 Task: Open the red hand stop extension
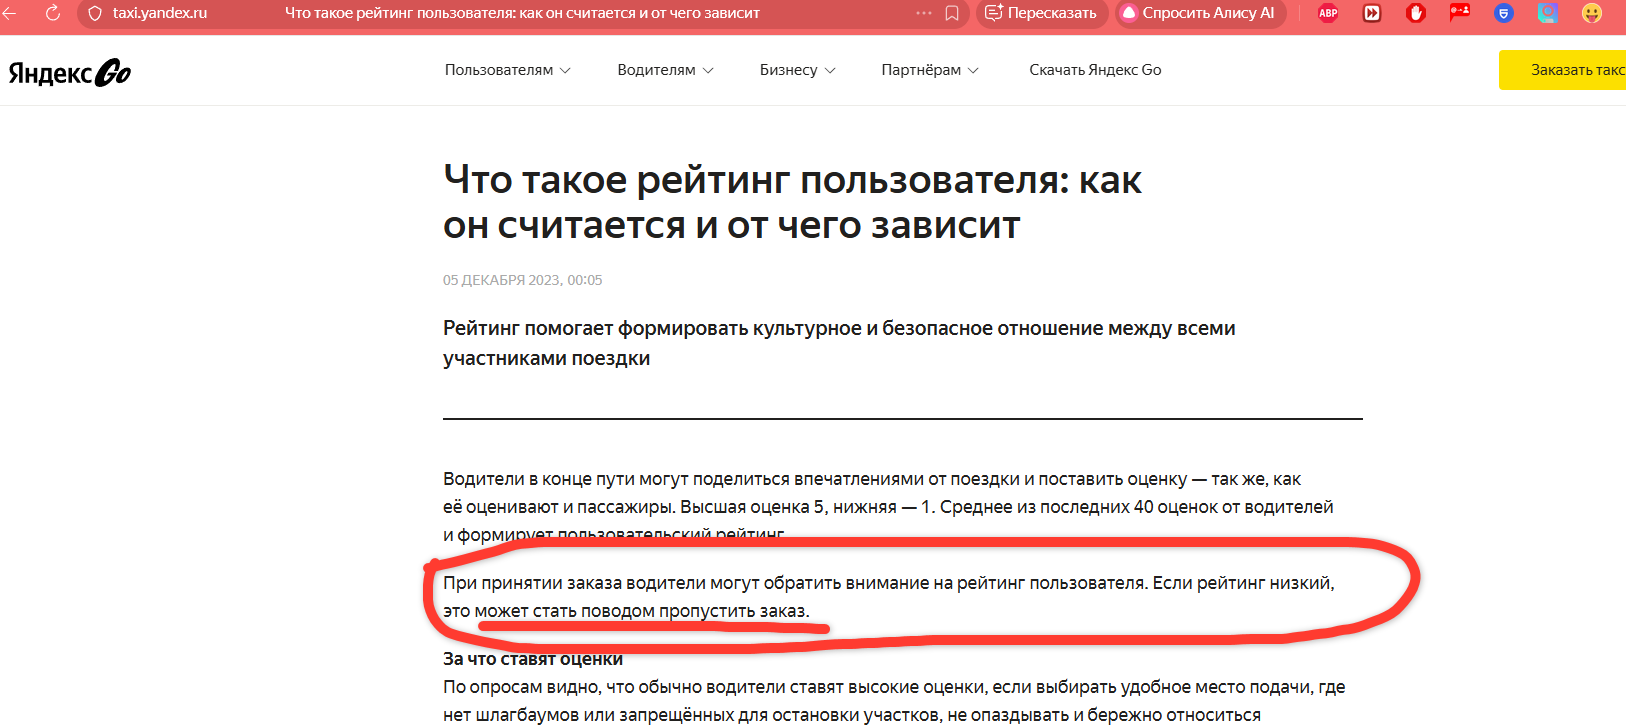pos(1416,13)
